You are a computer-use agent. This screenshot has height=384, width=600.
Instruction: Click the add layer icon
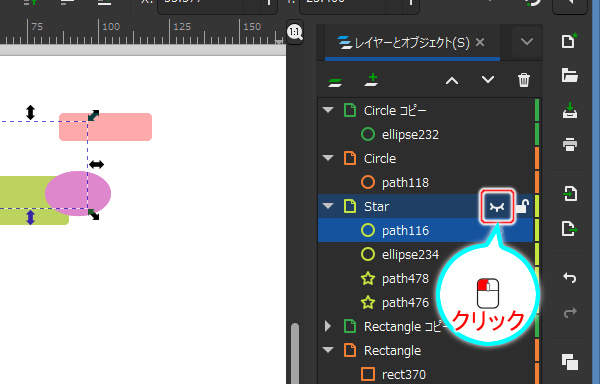(372, 80)
